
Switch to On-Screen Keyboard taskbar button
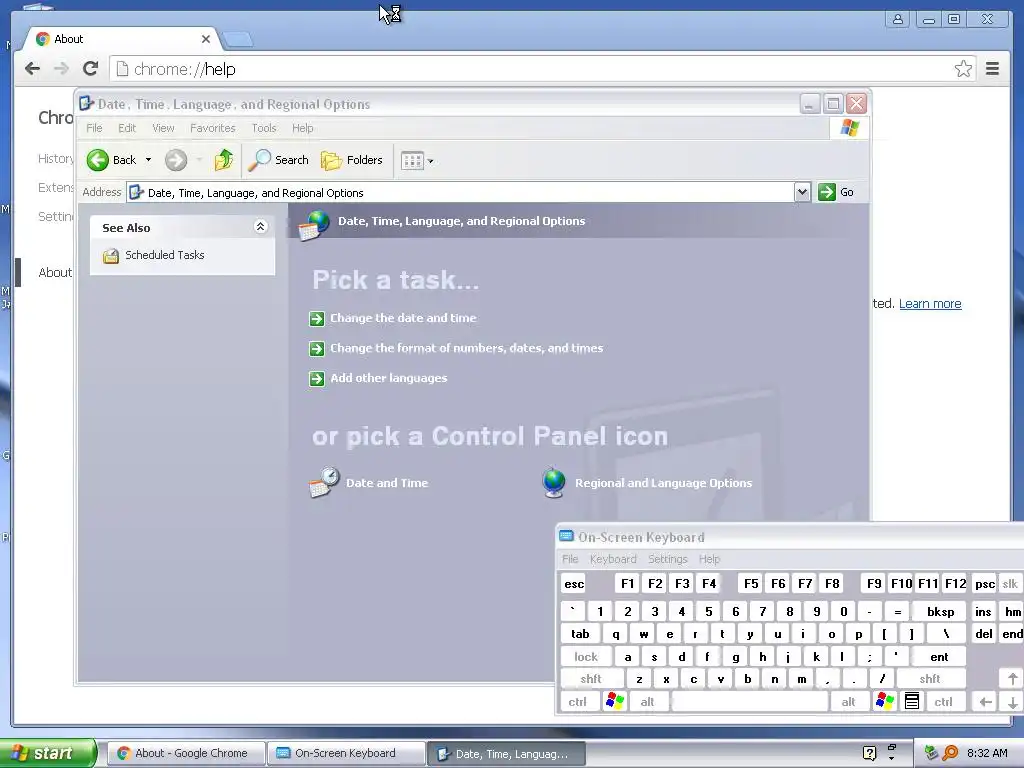[346, 753]
